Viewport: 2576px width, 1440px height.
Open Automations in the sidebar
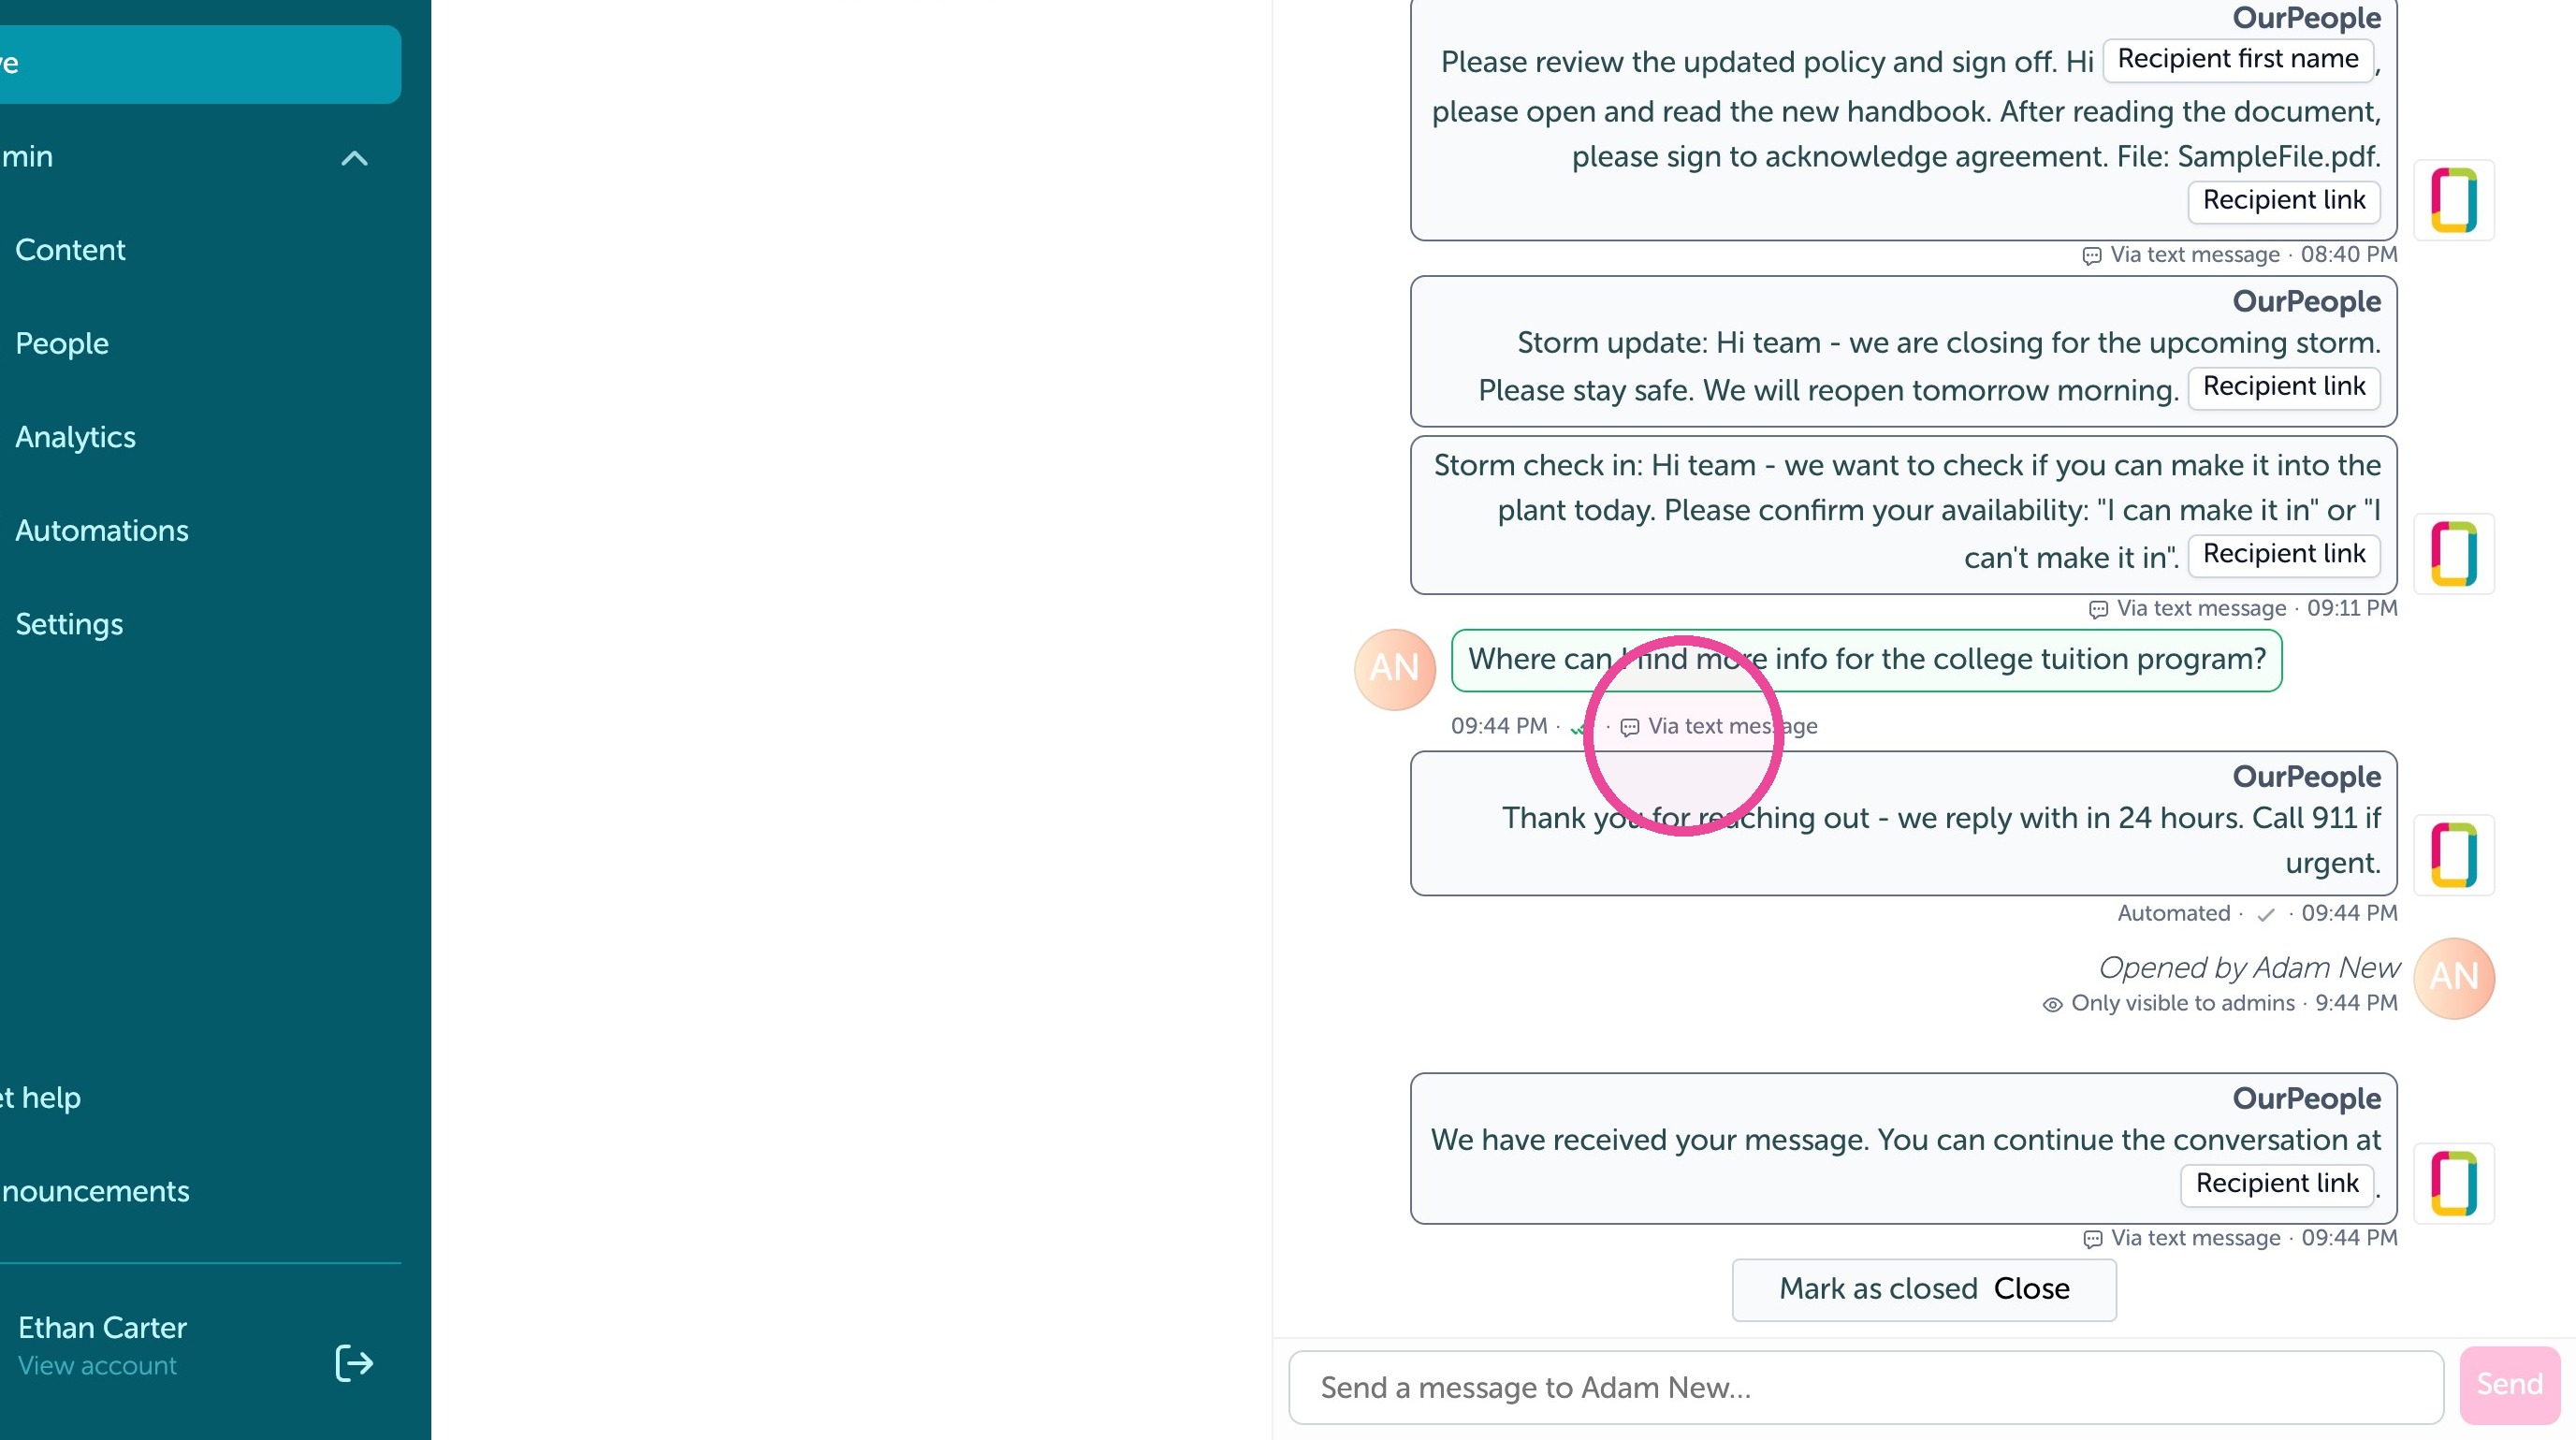point(102,530)
